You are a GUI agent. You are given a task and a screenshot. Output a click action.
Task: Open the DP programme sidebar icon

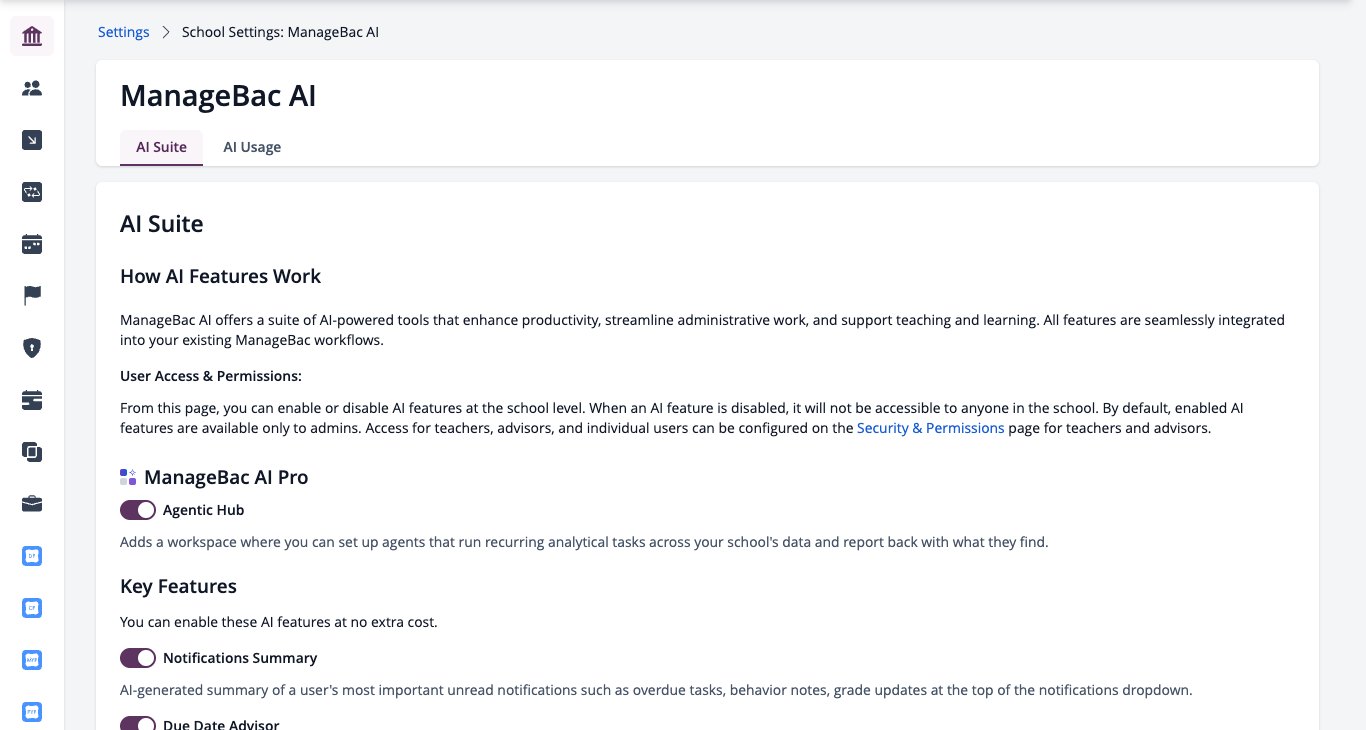click(x=32, y=556)
